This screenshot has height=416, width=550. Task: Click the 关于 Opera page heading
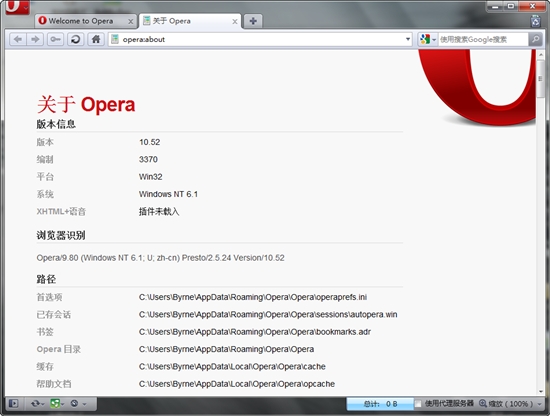point(86,104)
